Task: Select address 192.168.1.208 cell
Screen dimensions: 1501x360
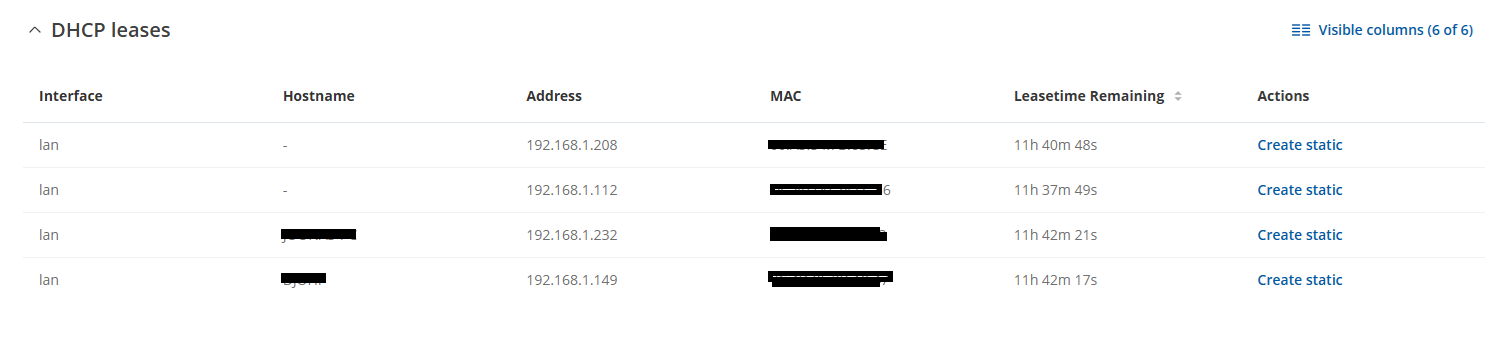Action: tap(572, 145)
